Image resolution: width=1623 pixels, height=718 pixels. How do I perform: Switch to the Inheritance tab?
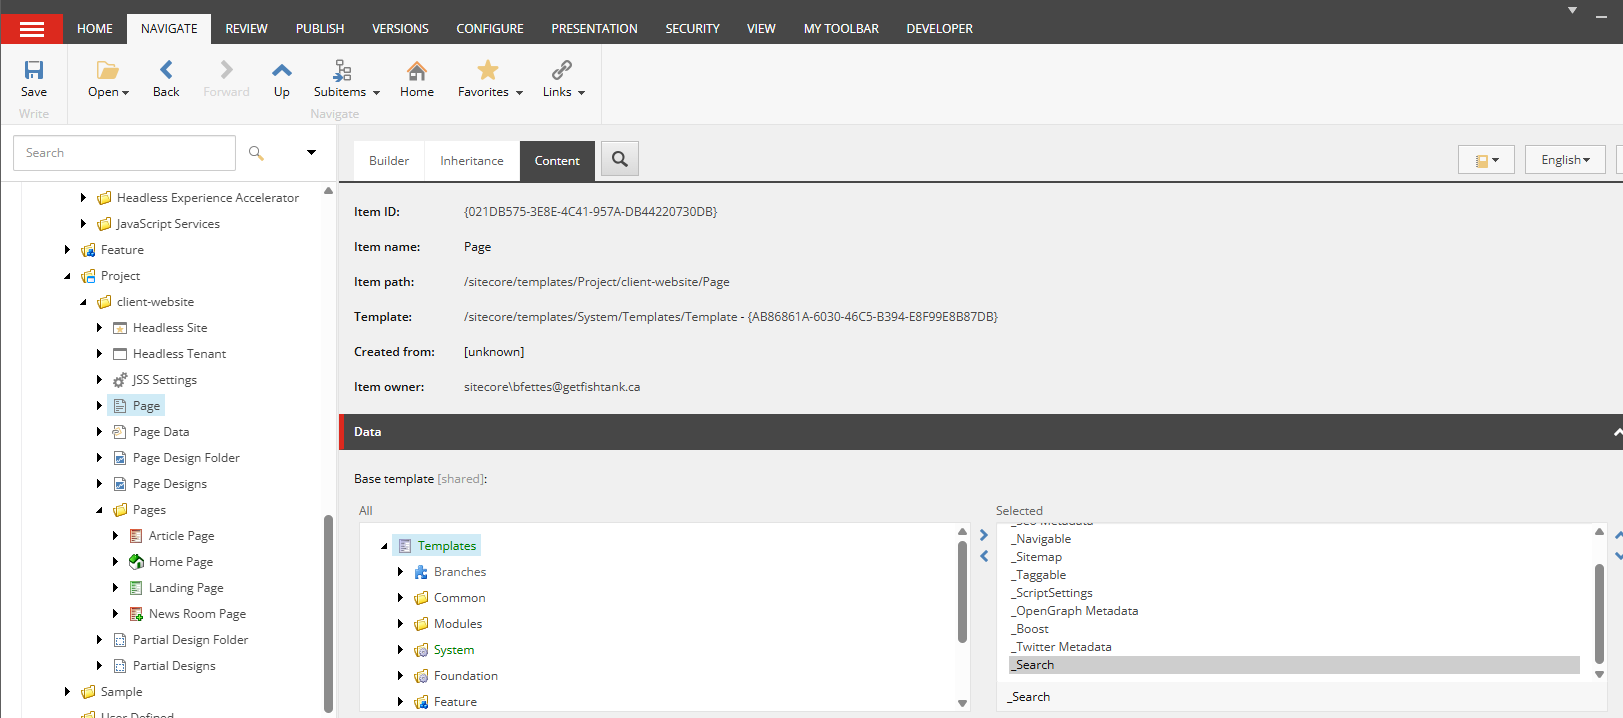click(472, 161)
